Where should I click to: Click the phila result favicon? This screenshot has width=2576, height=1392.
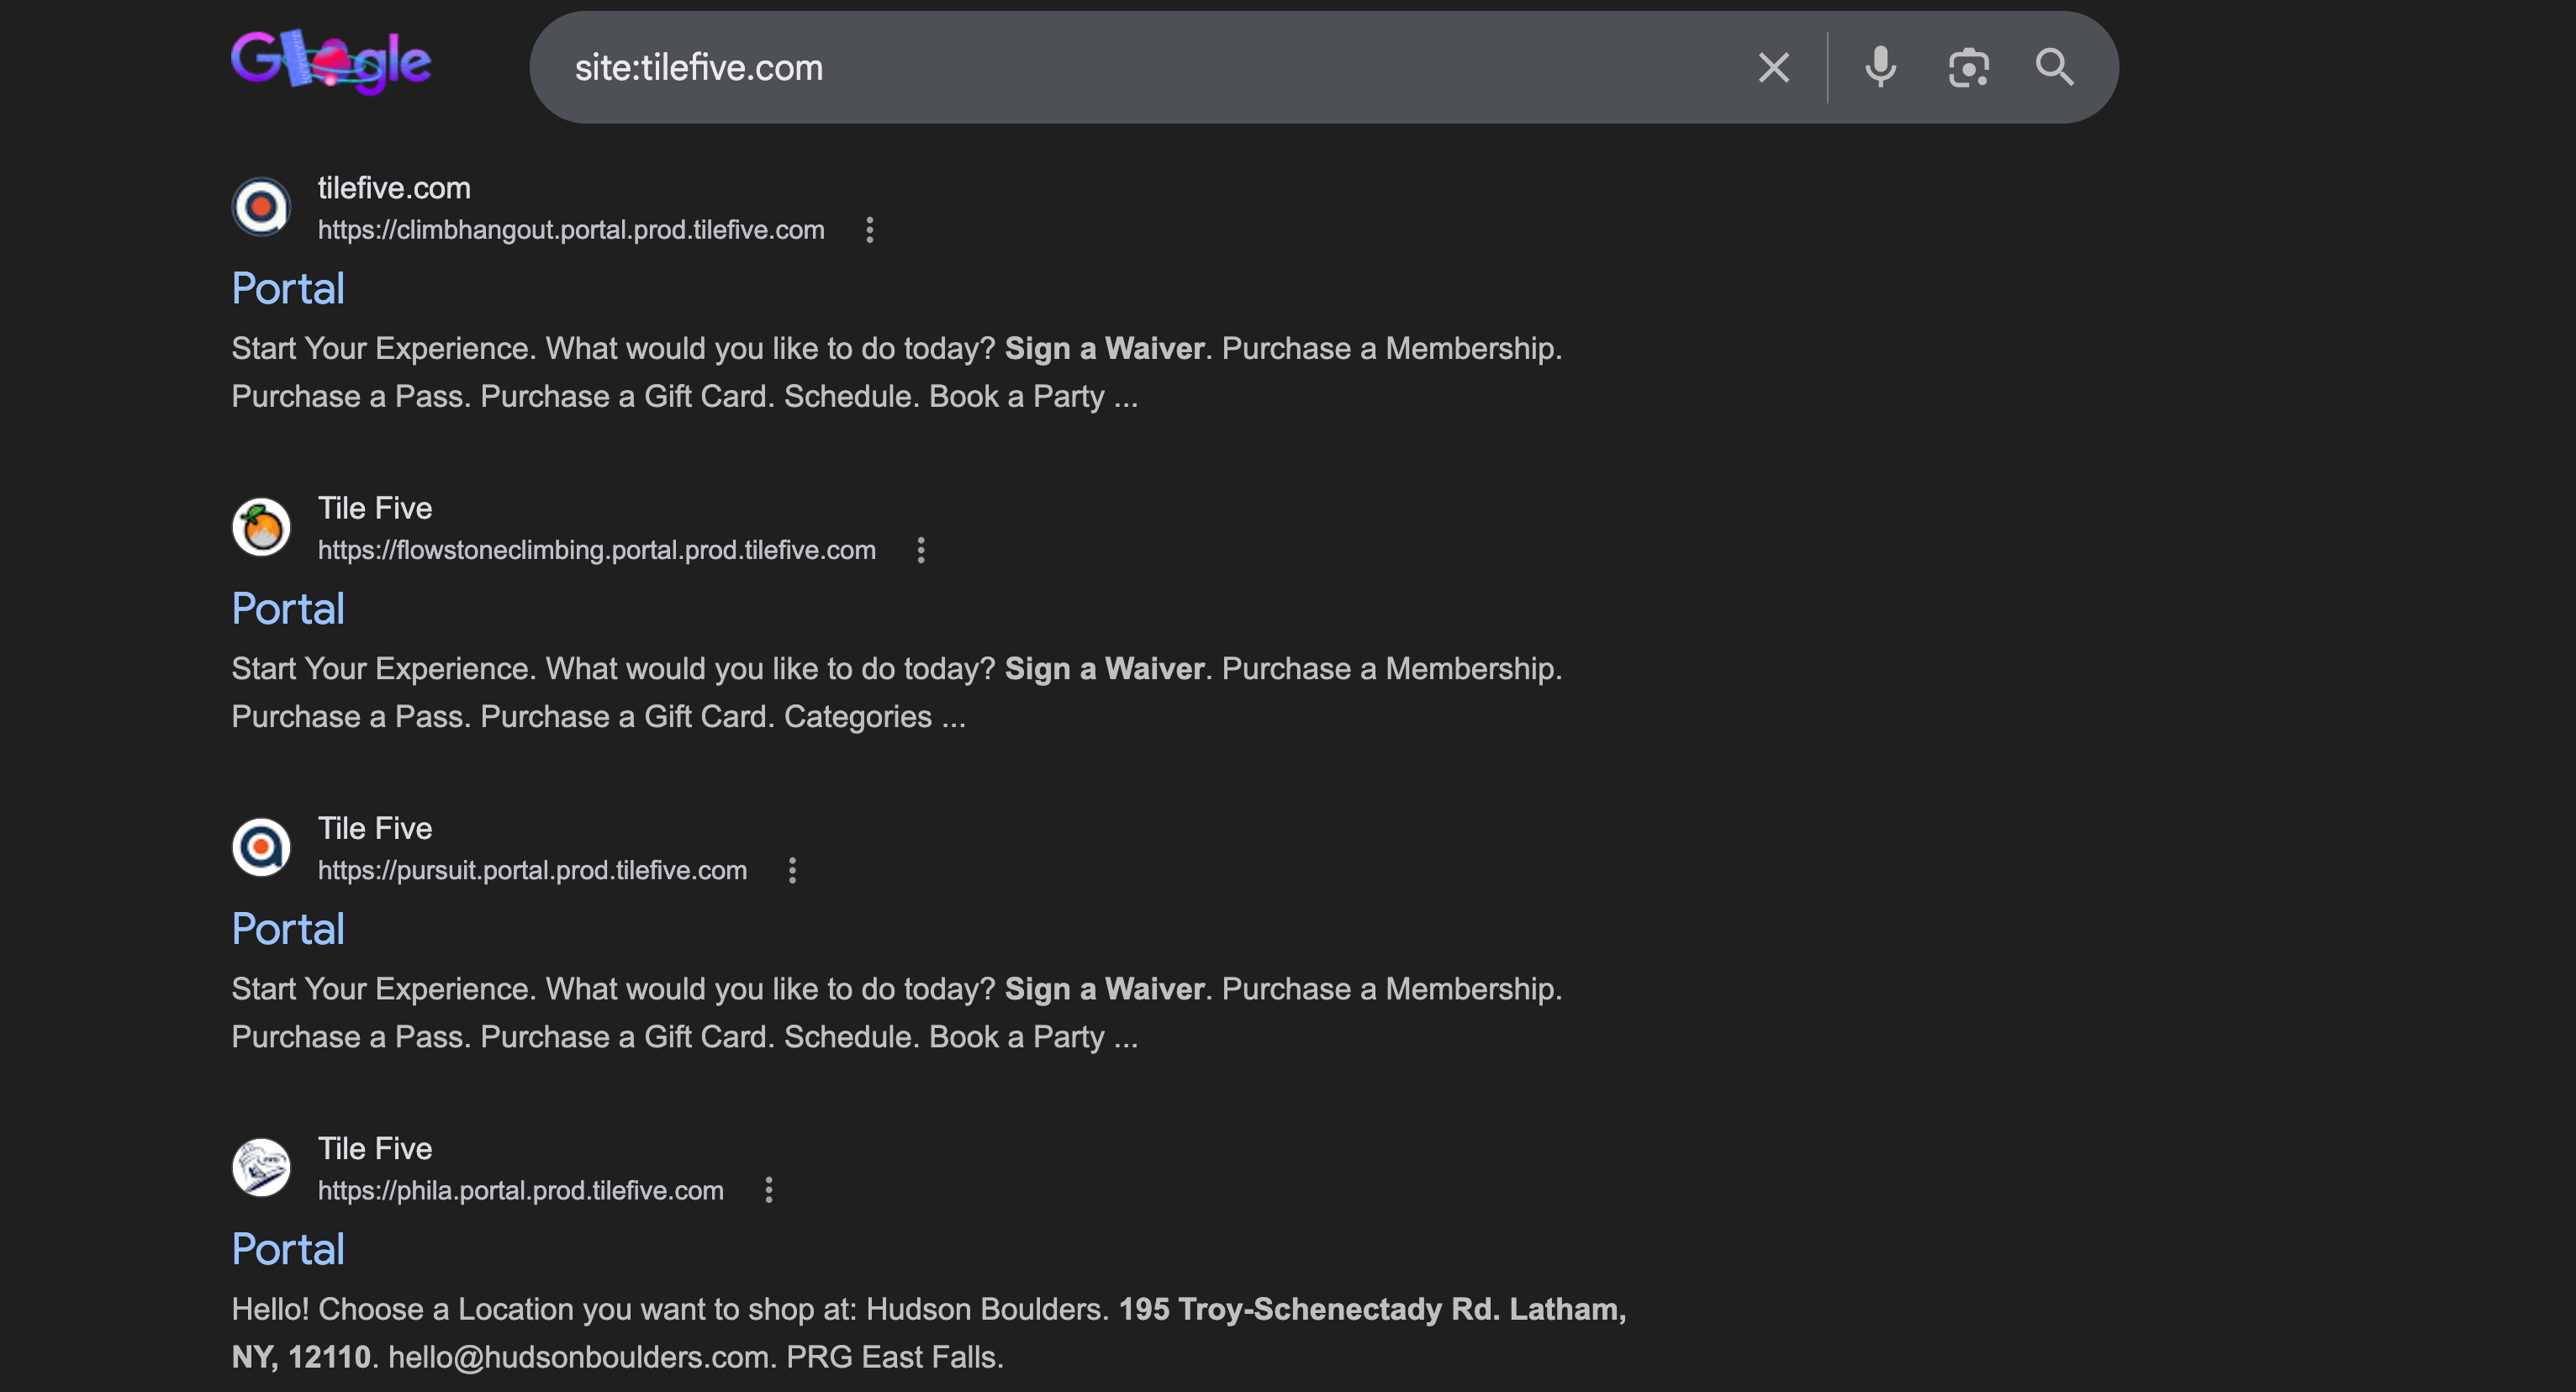click(x=261, y=1167)
